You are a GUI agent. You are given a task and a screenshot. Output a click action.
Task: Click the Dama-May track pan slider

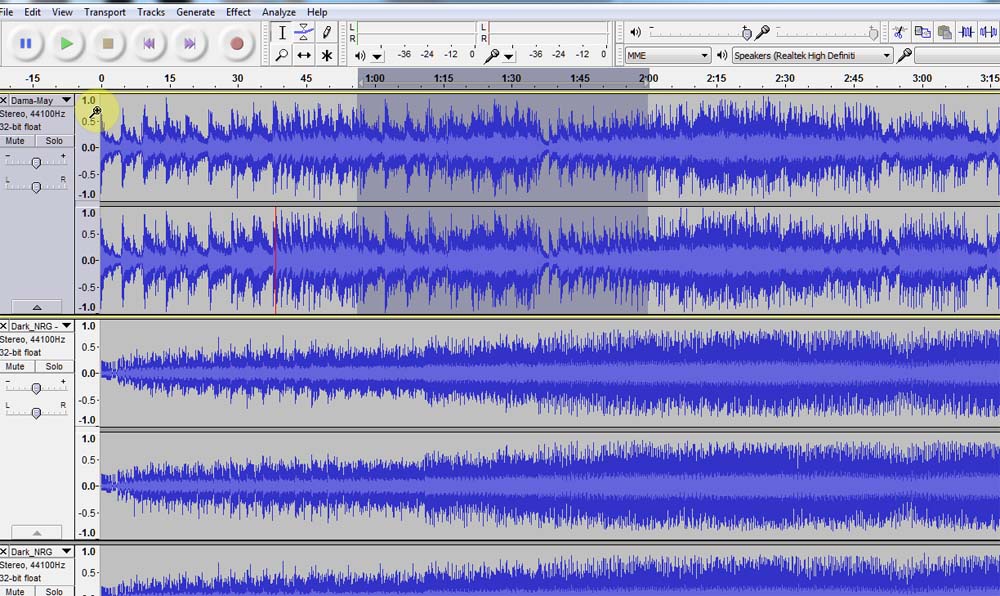pyautogui.click(x=36, y=187)
